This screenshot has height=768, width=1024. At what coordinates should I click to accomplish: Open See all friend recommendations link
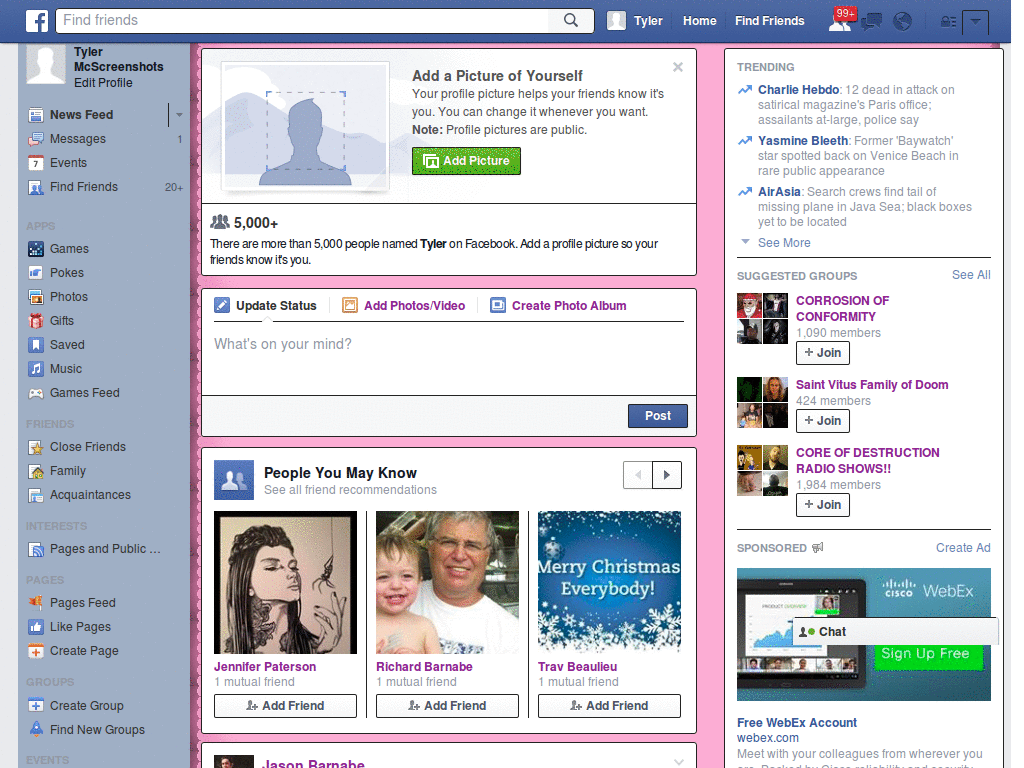(x=350, y=490)
